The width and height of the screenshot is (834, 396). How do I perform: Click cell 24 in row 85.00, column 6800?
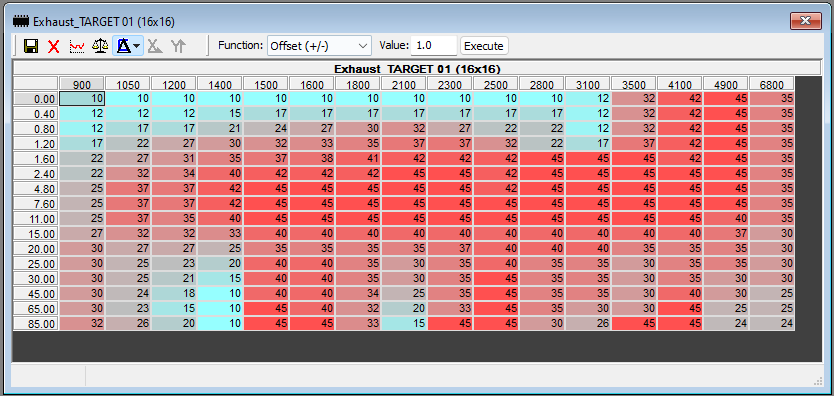[x=772, y=323]
